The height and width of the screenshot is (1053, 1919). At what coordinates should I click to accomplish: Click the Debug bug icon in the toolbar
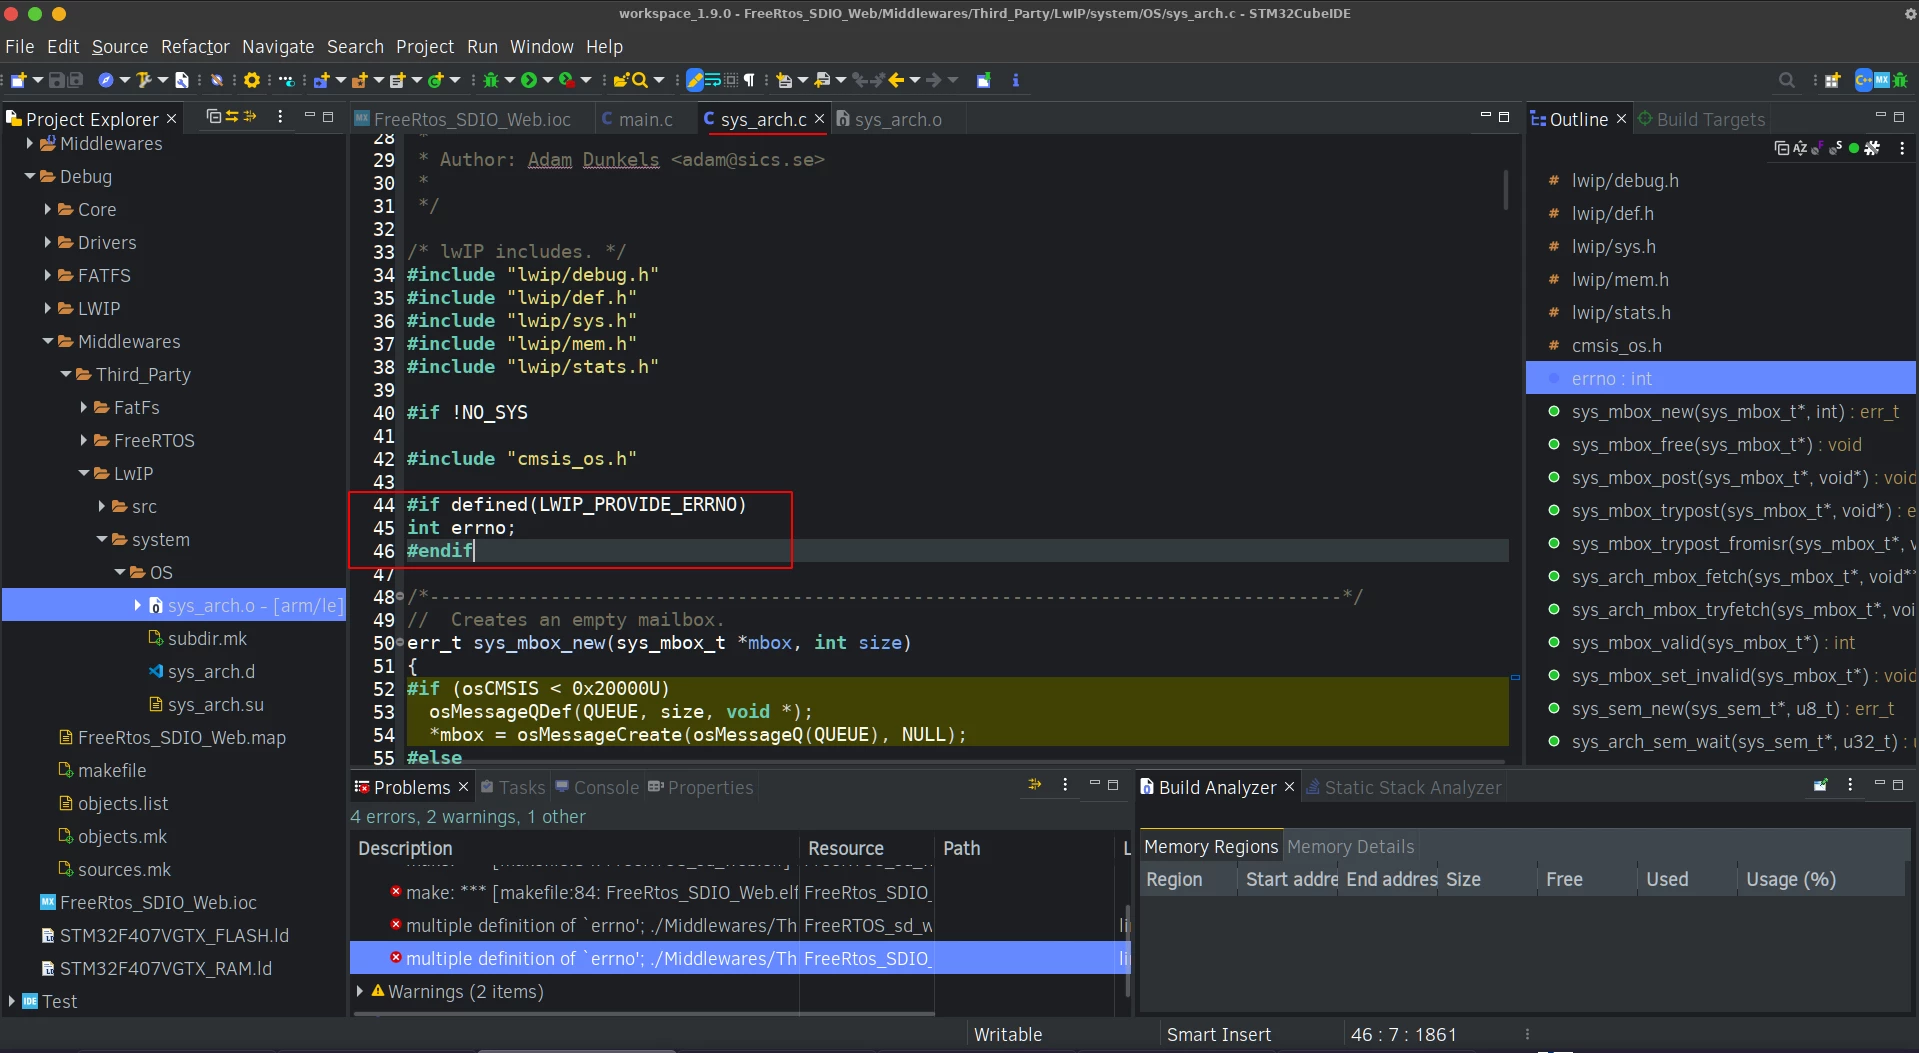pos(491,80)
